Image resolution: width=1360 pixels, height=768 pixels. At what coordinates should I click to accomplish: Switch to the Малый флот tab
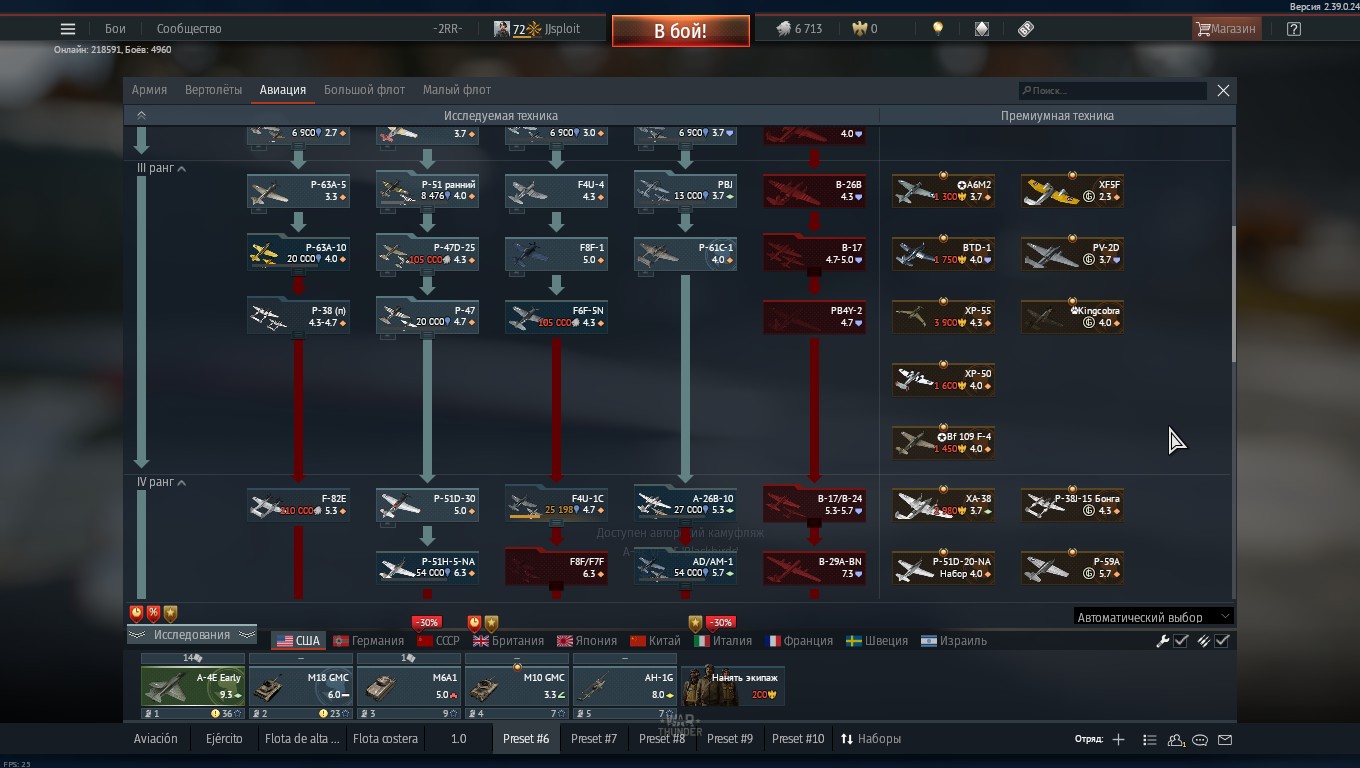(x=456, y=90)
